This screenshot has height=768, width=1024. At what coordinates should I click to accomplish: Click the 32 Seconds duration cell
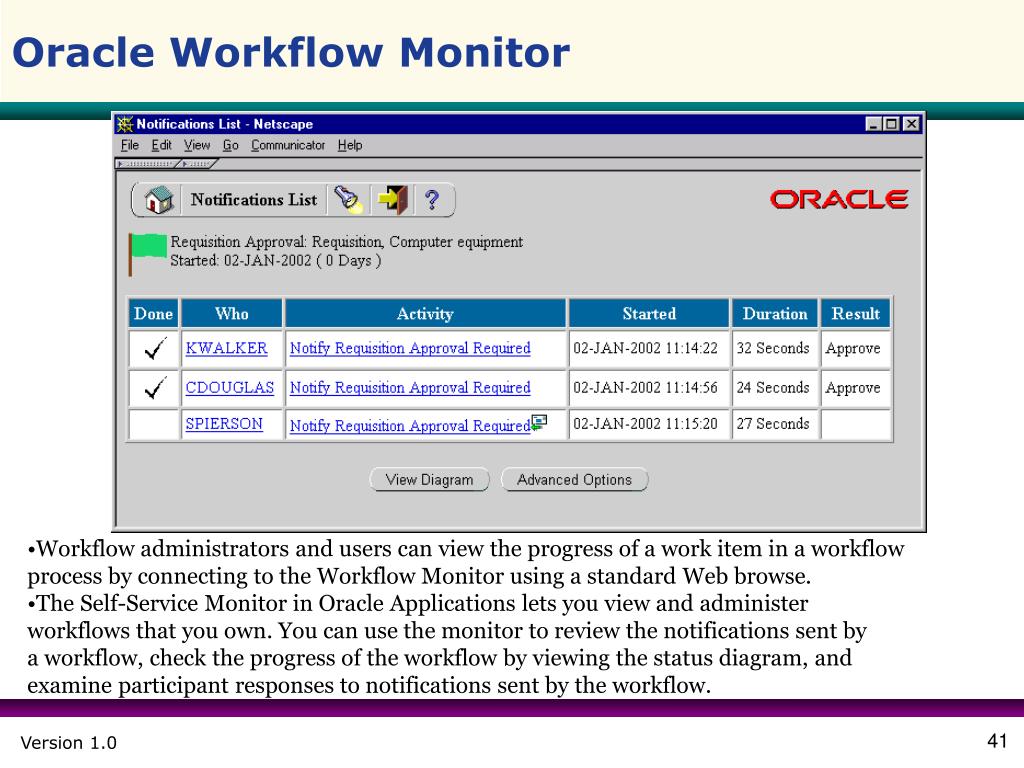click(x=773, y=348)
